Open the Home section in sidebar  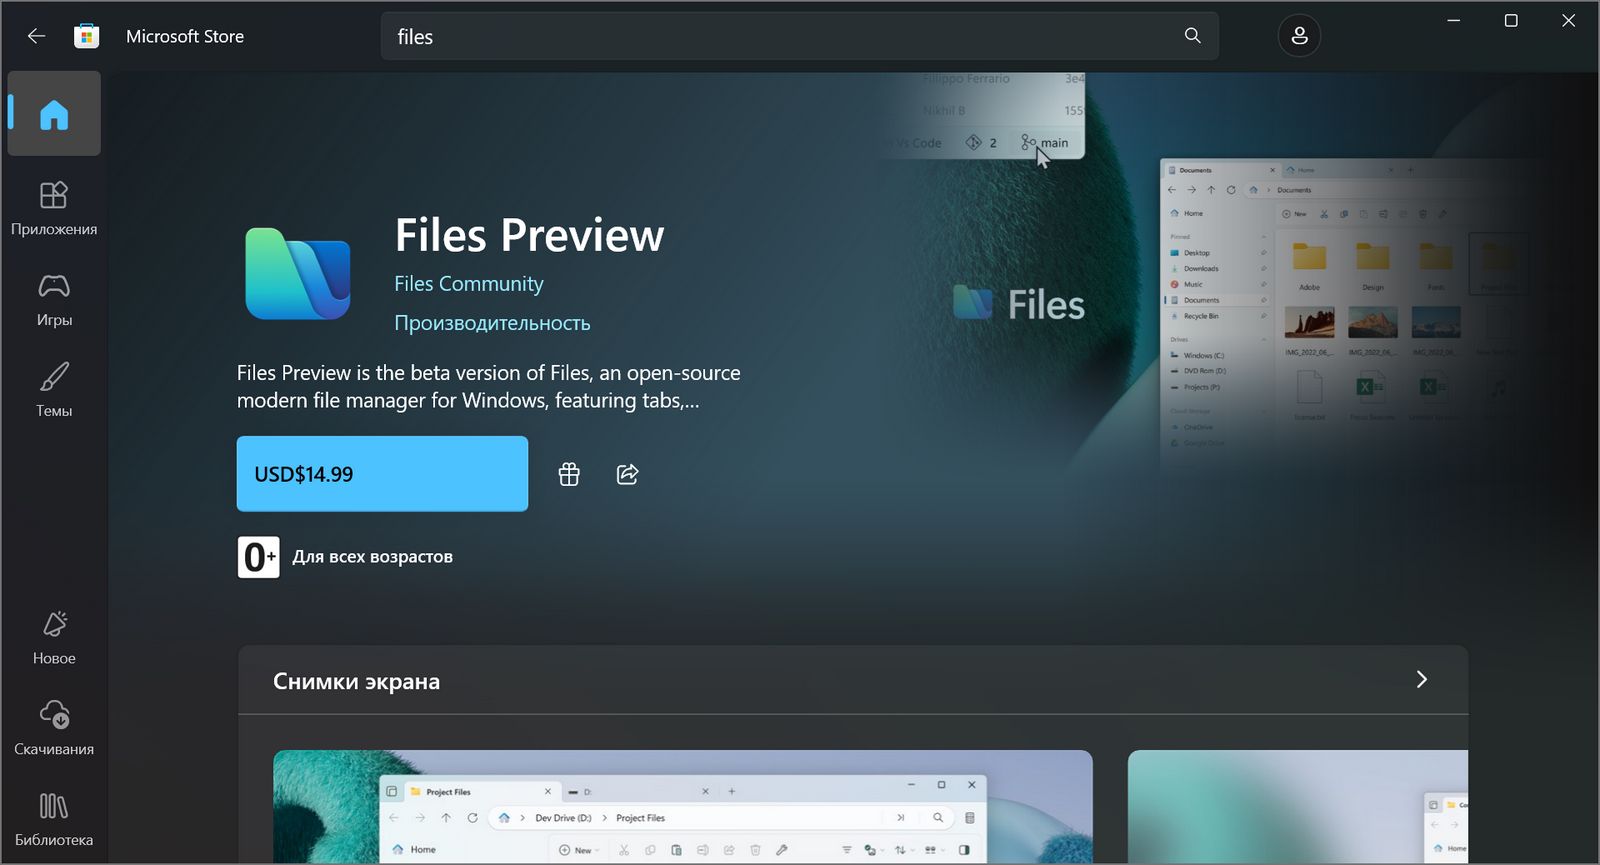click(x=54, y=114)
